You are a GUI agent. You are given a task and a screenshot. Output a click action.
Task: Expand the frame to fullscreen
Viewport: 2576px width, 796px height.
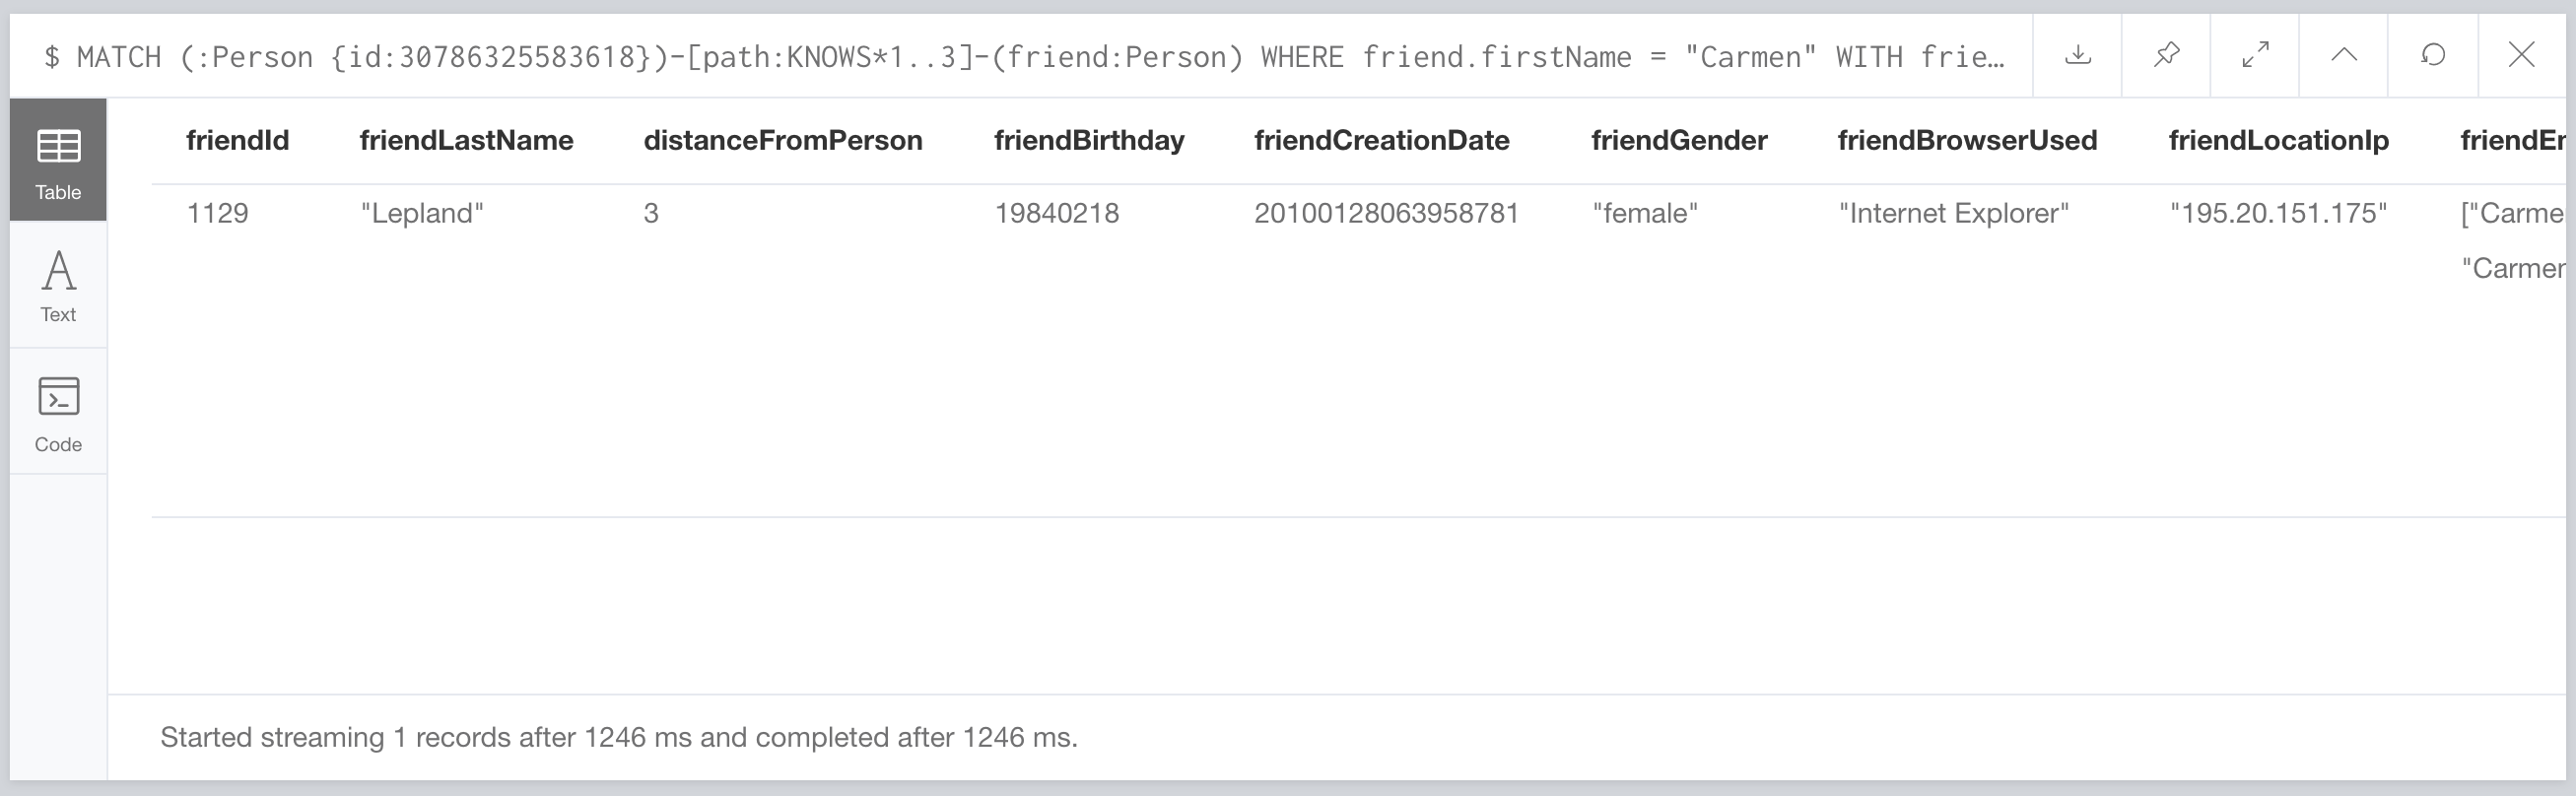2255,55
